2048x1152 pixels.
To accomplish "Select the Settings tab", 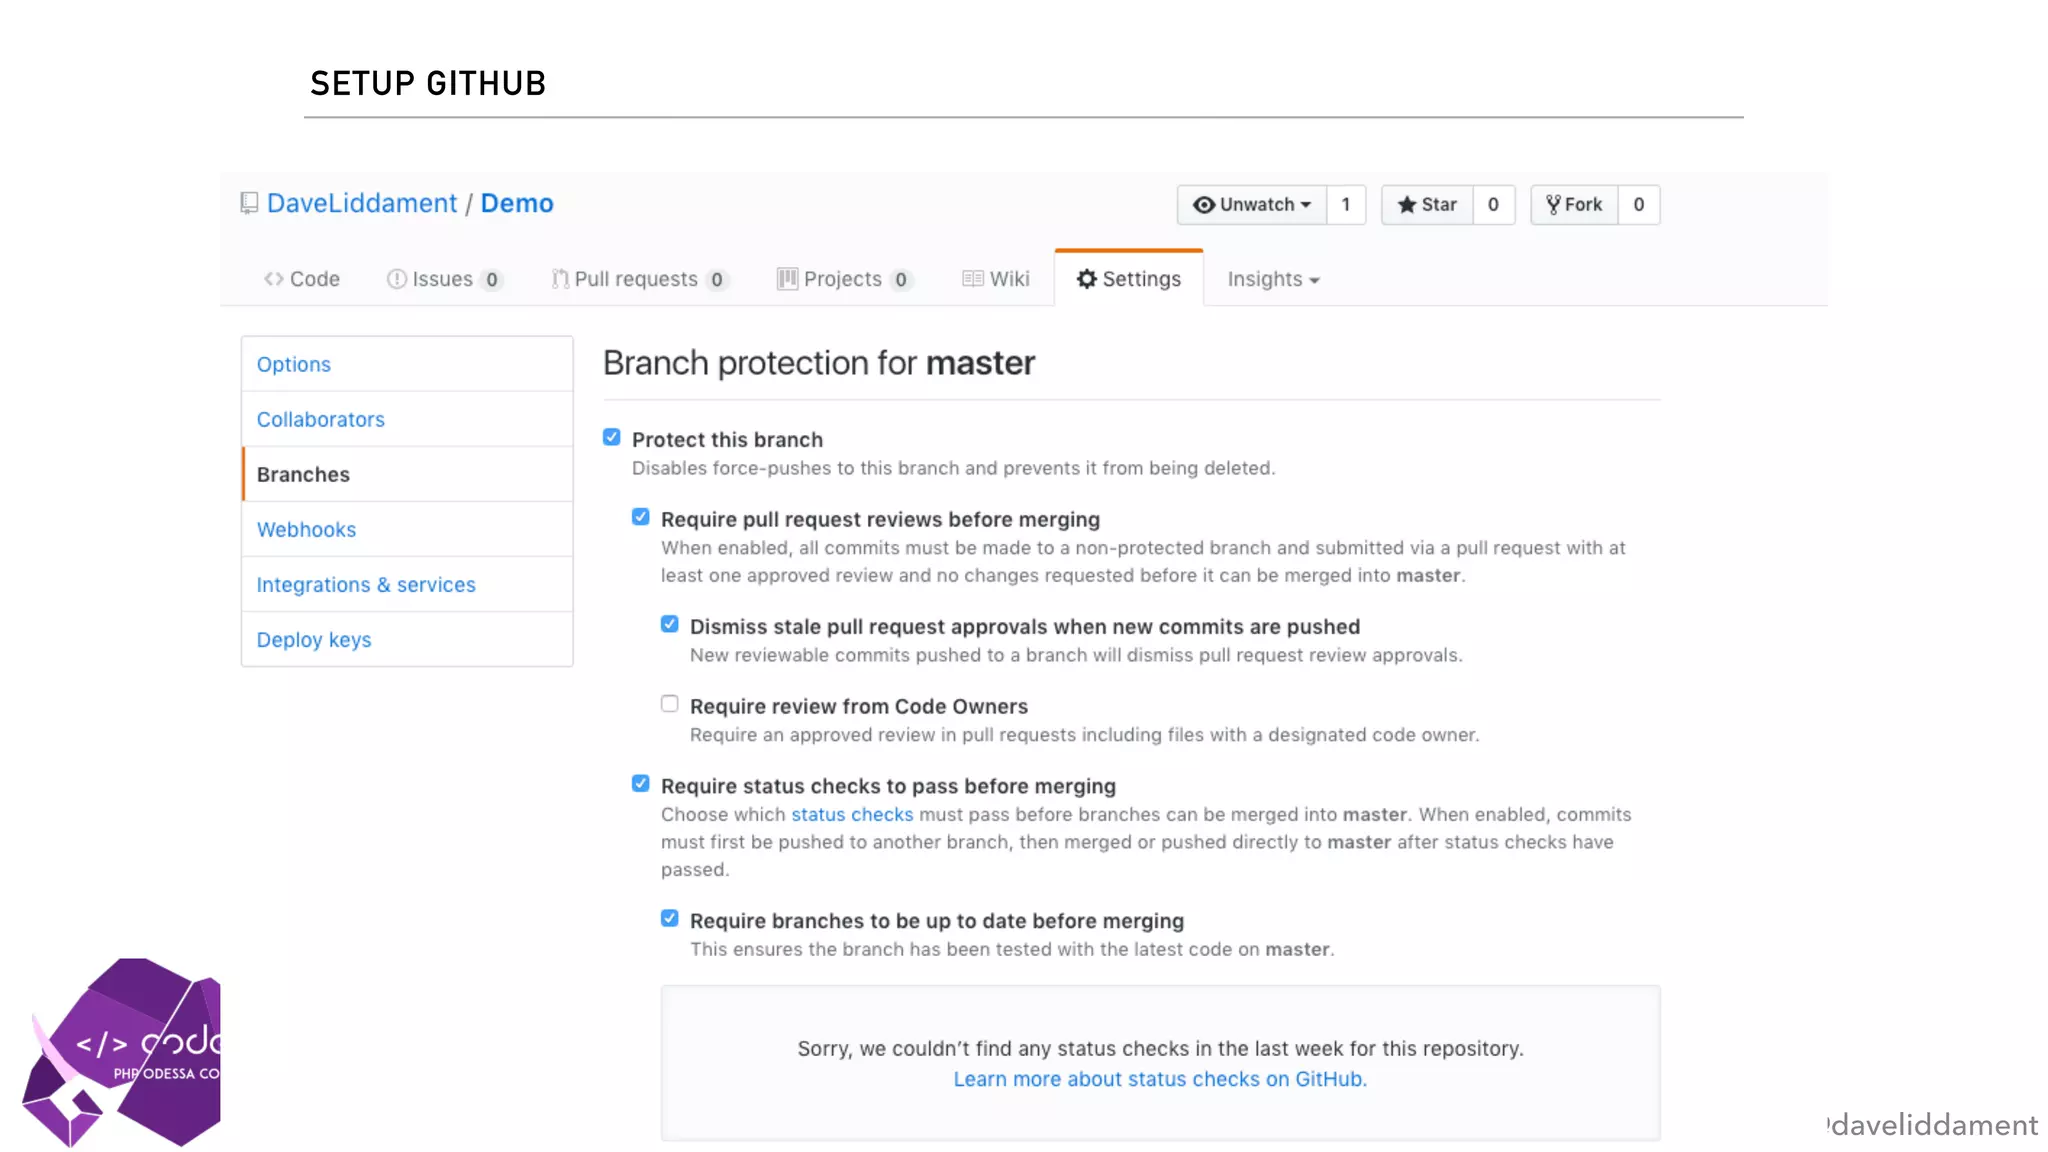I will (1129, 279).
